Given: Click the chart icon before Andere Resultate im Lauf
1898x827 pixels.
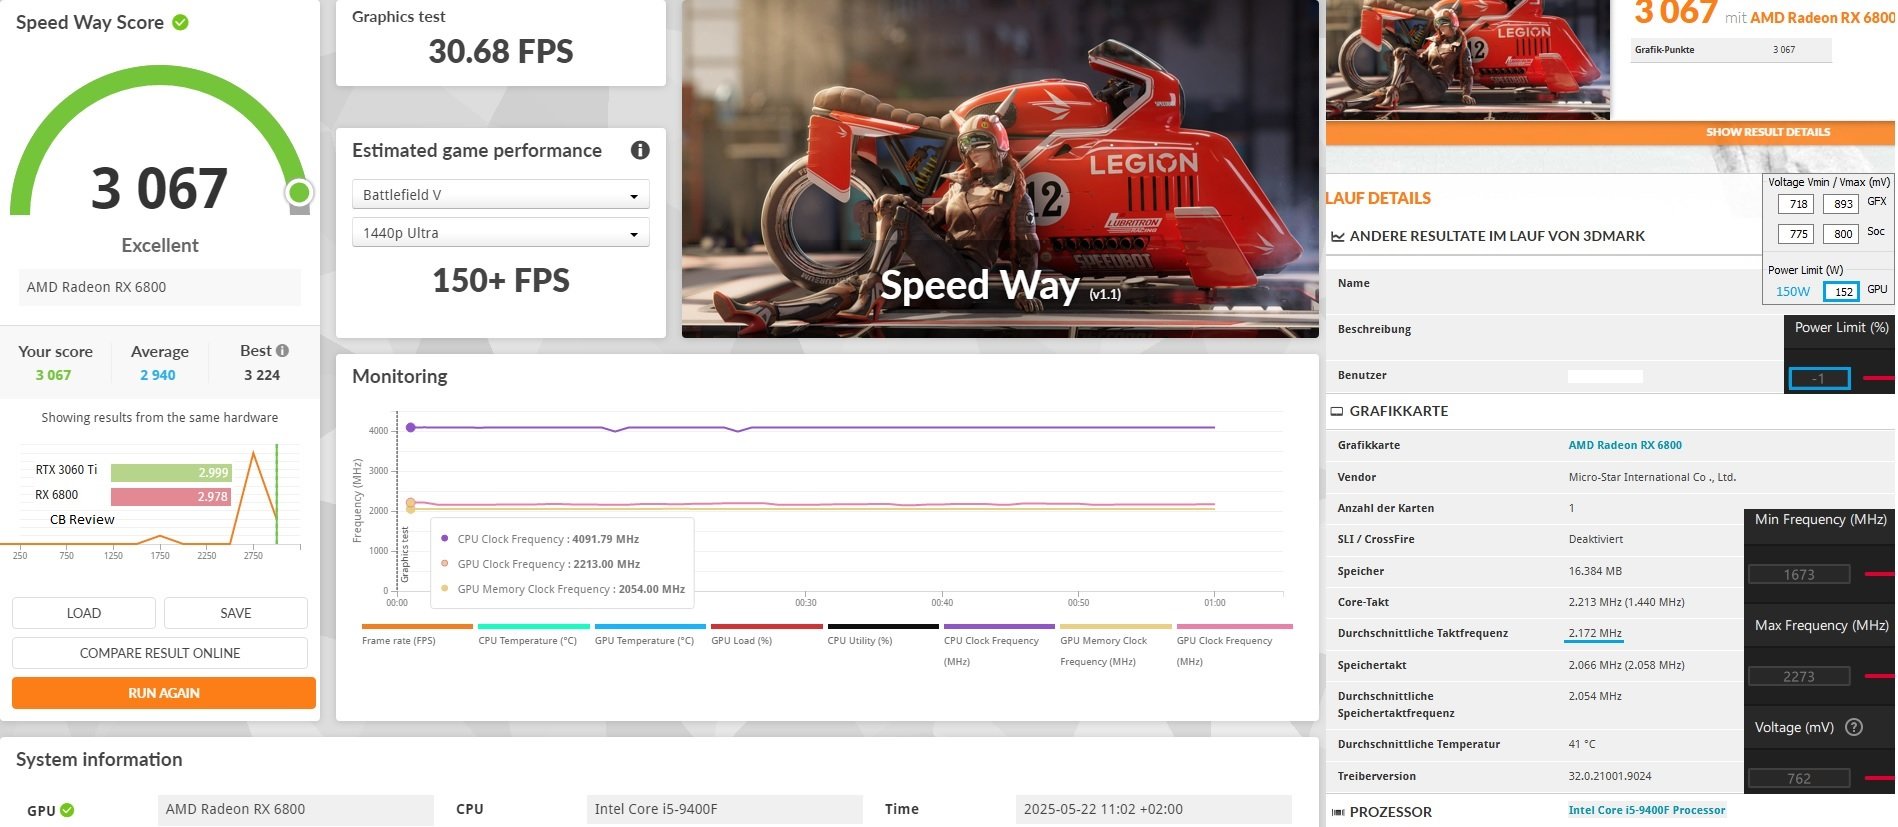Looking at the screenshot, I should pyautogui.click(x=1337, y=236).
